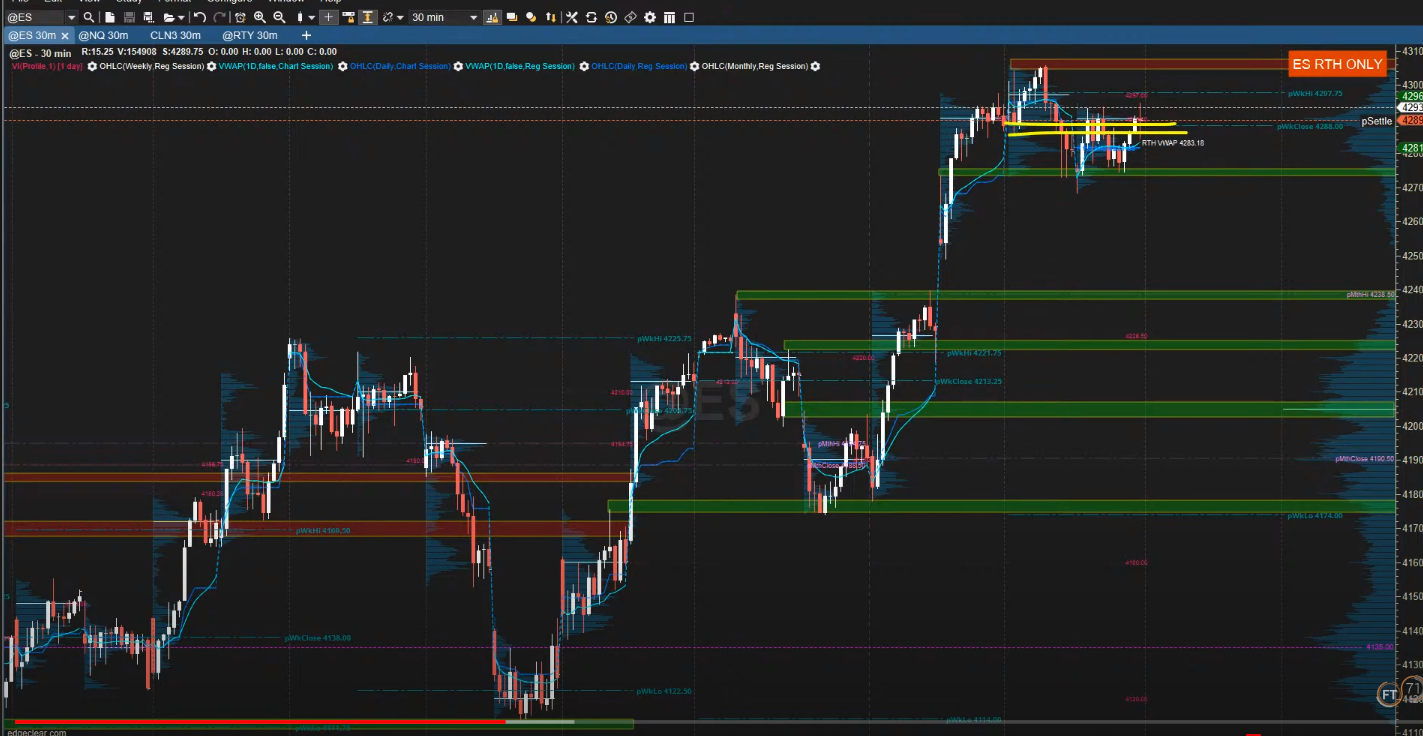Click the round FT badge icon

coord(1388,694)
